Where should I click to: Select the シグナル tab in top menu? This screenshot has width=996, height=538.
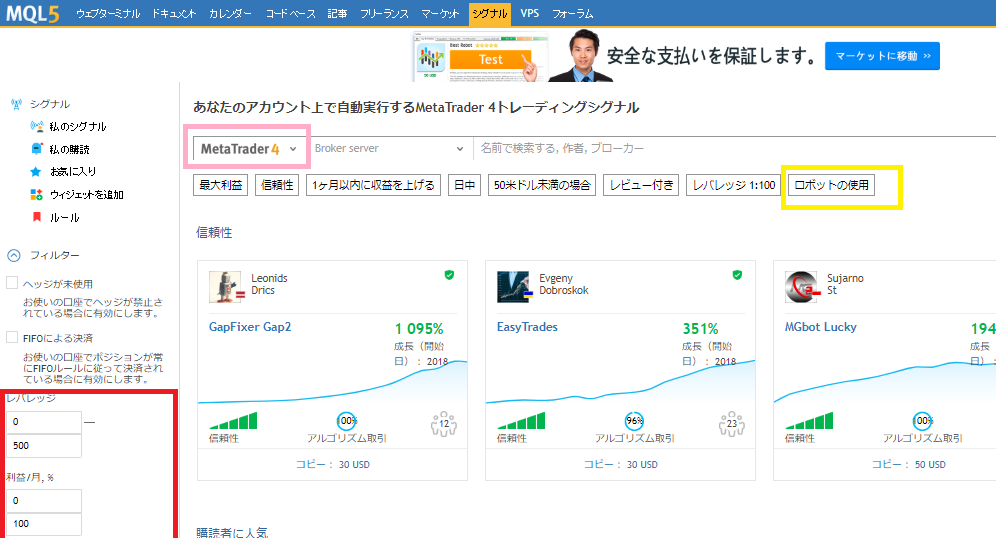pyautogui.click(x=490, y=13)
